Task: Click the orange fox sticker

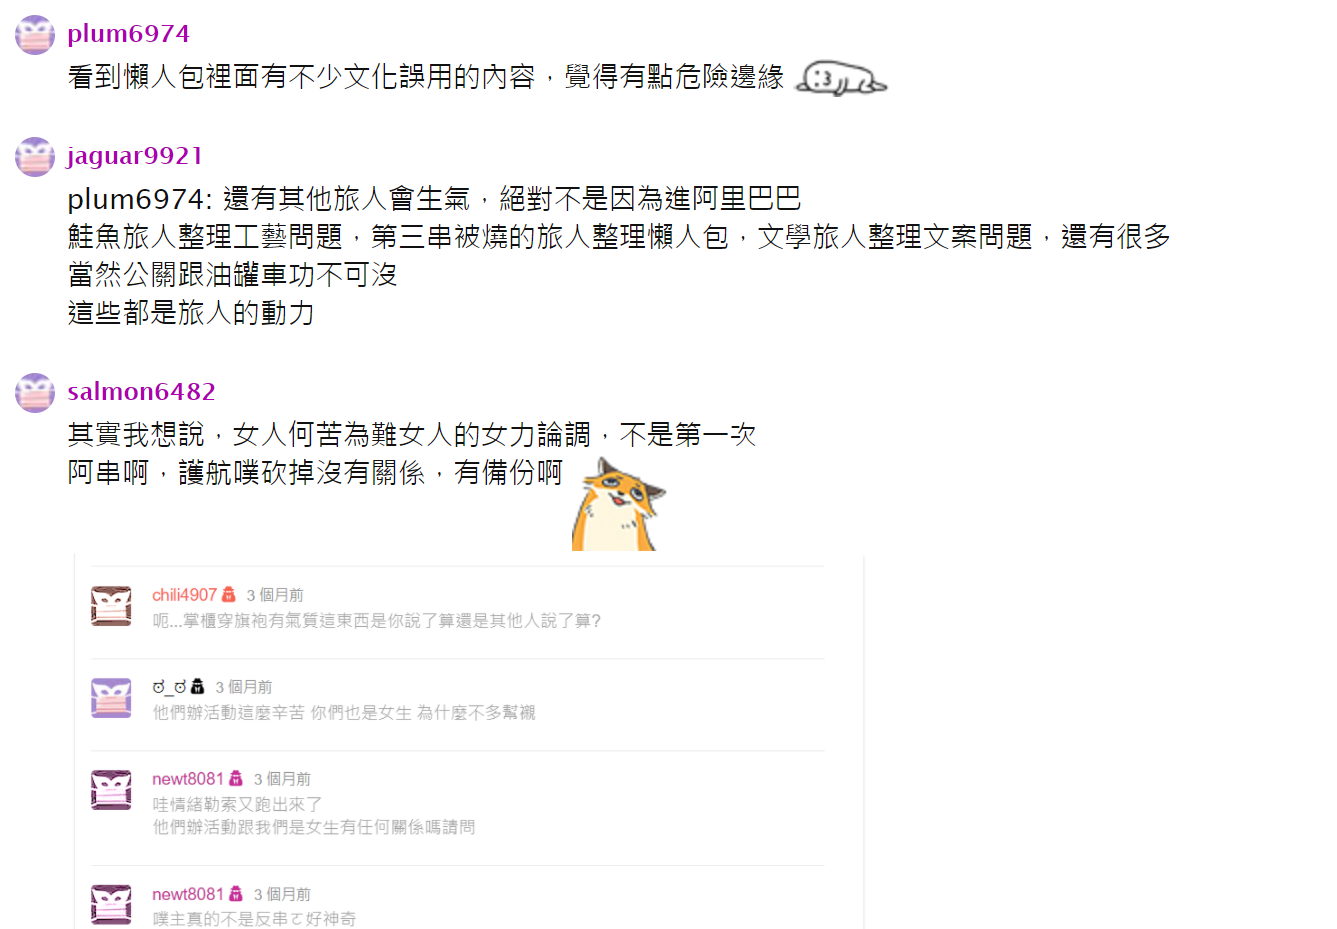Action: [x=617, y=504]
